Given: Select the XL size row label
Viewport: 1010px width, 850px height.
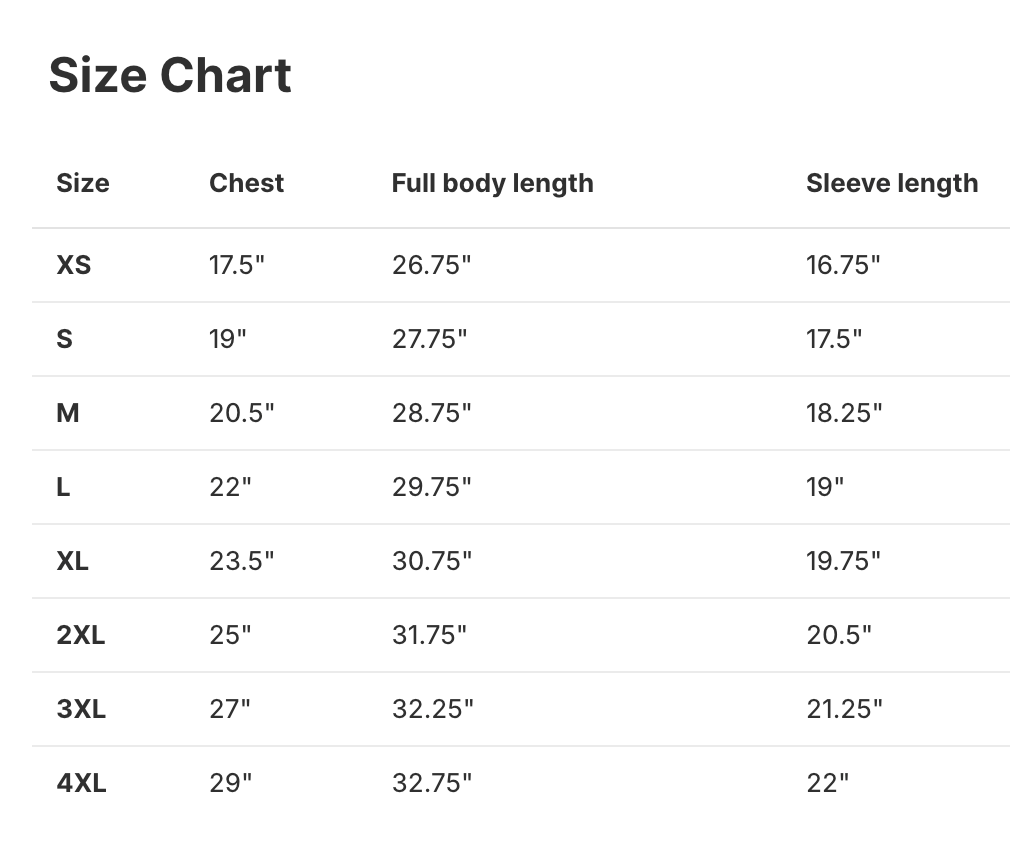Looking at the screenshot, I should point(73,561).
